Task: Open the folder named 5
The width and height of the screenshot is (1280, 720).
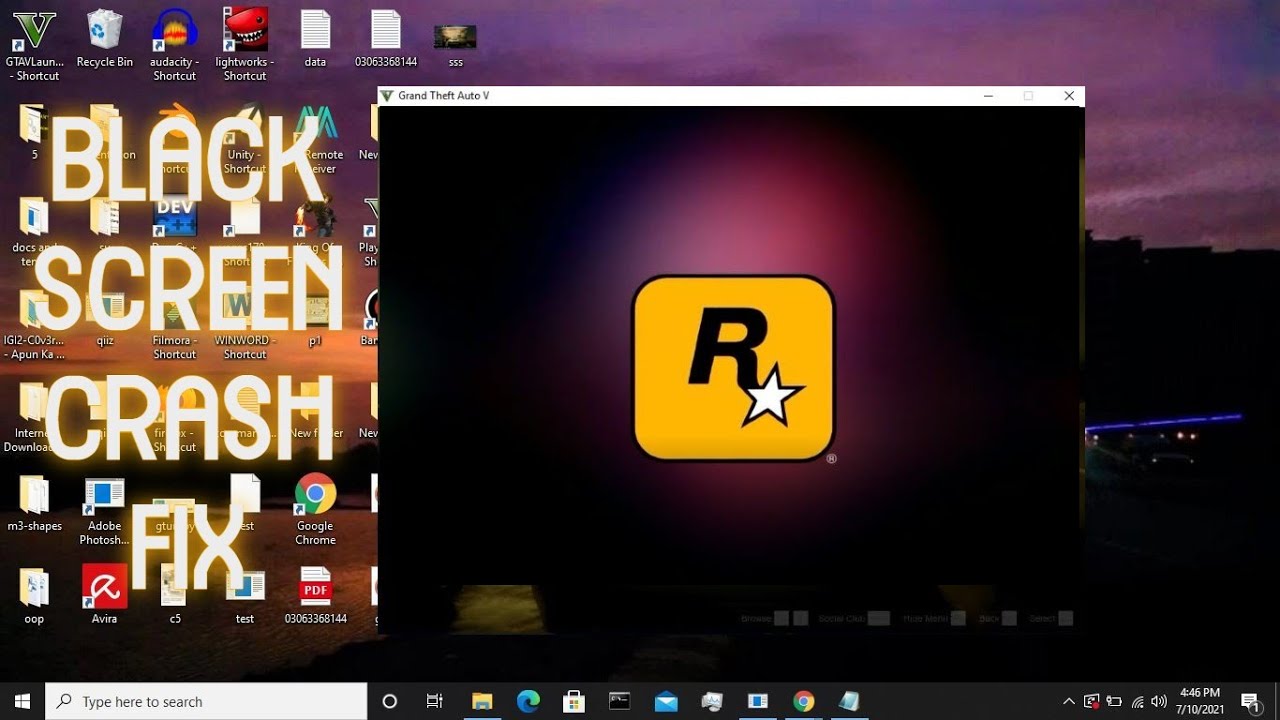Action: [34, 132]
